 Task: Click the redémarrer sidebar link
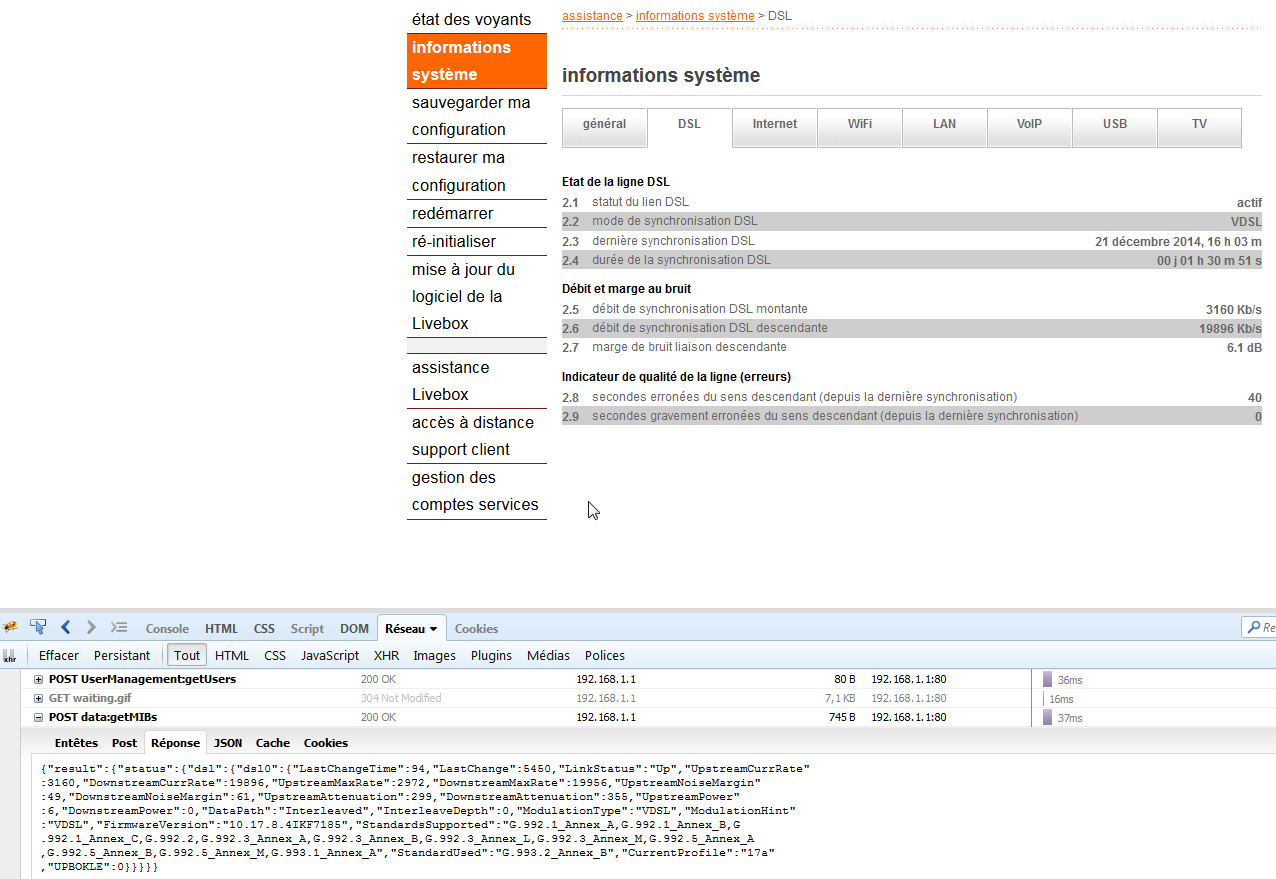pyautogui.click(x=453, y=213)
